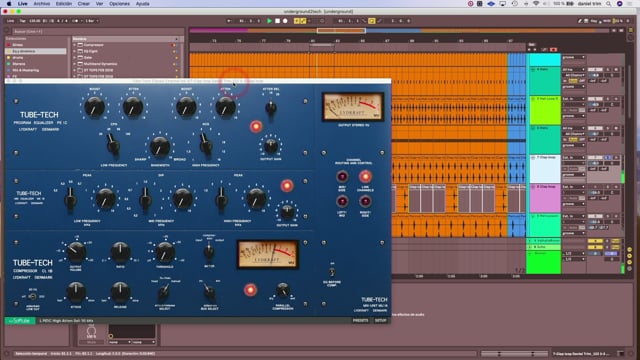Click the Tap tempo button
Viewport: 640px width, 360px height.
[x=23, y=21]
